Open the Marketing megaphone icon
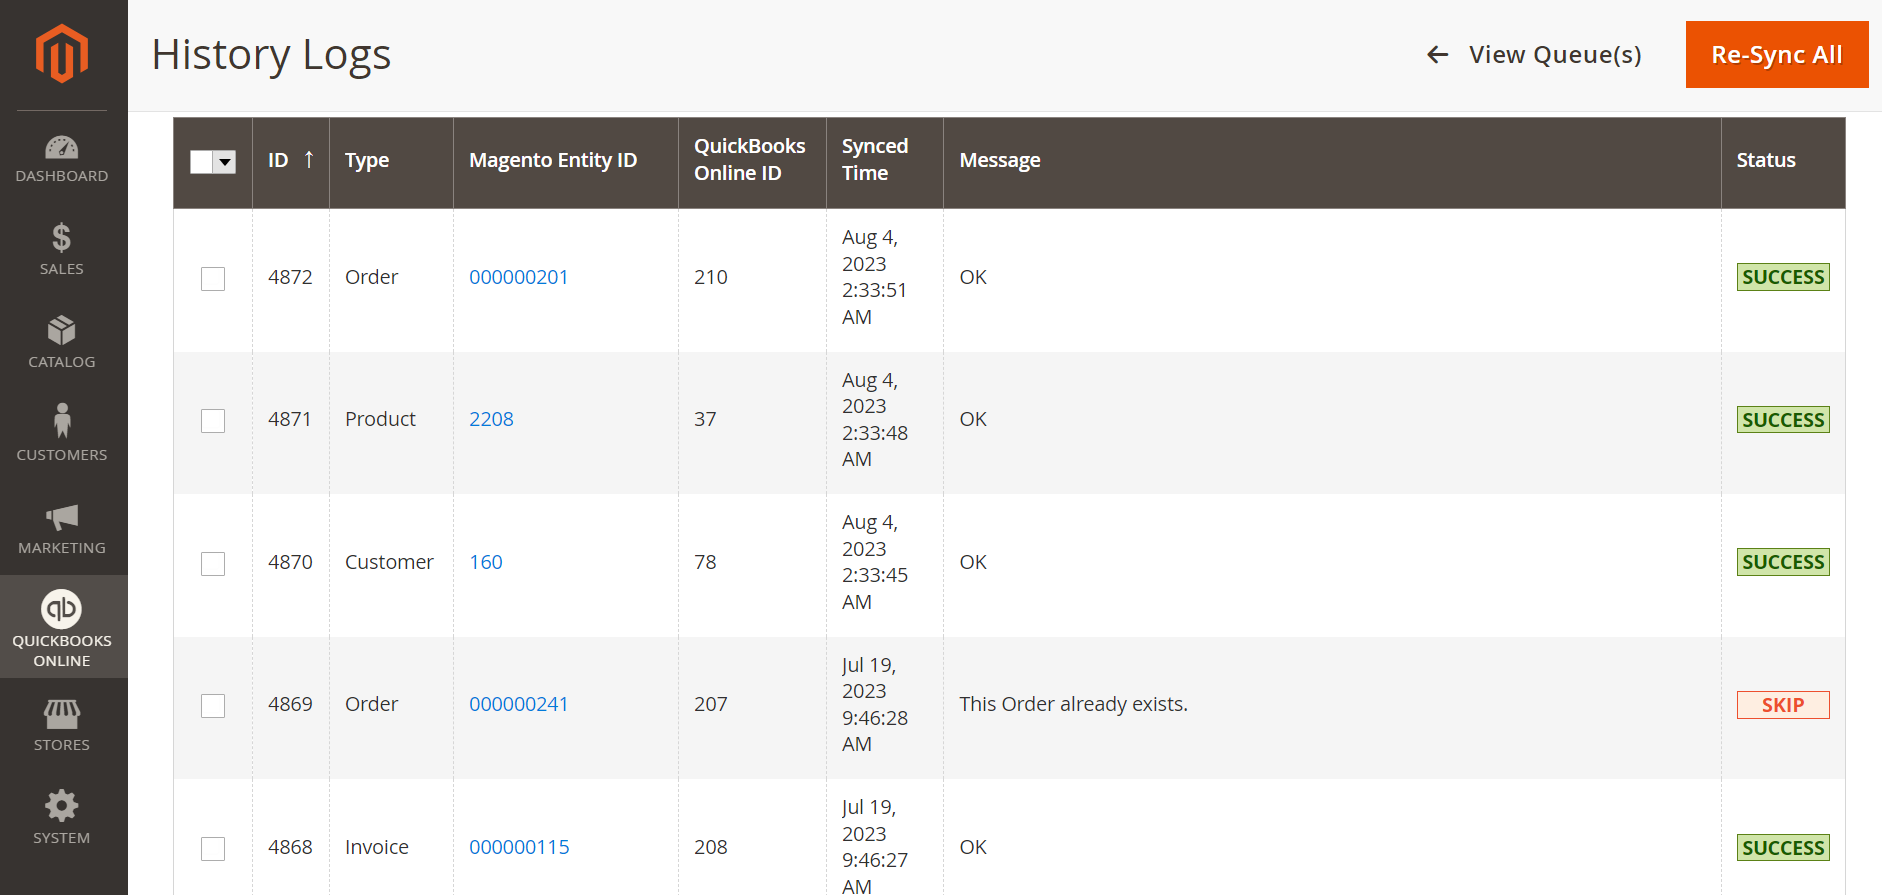 point(62,517)
